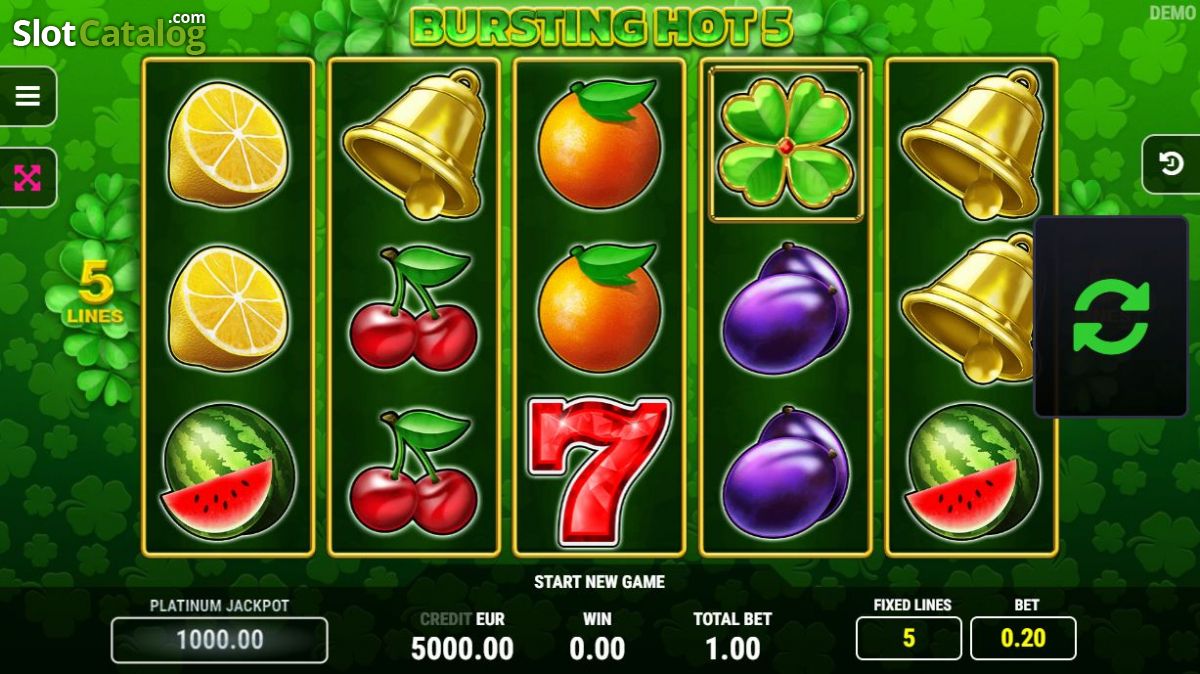Toggle fullscreen with pink arrows icon
This screenshot has height=674, width=1200.
(x=28, y=178)
